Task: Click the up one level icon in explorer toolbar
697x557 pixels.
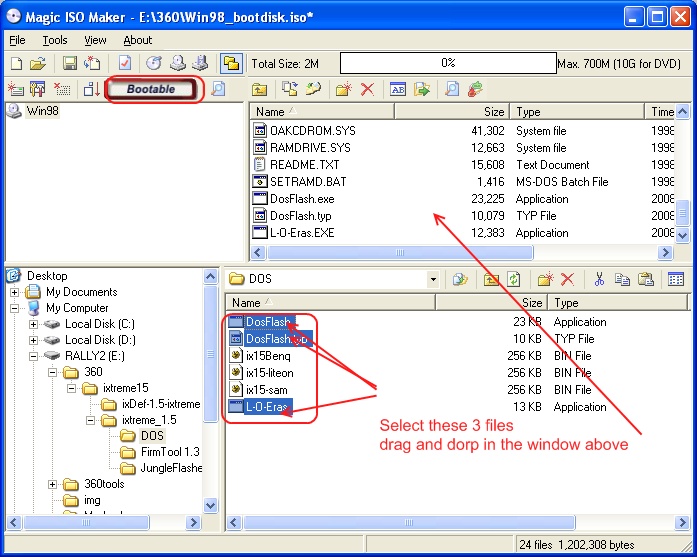Action: (x=491, y=280)
